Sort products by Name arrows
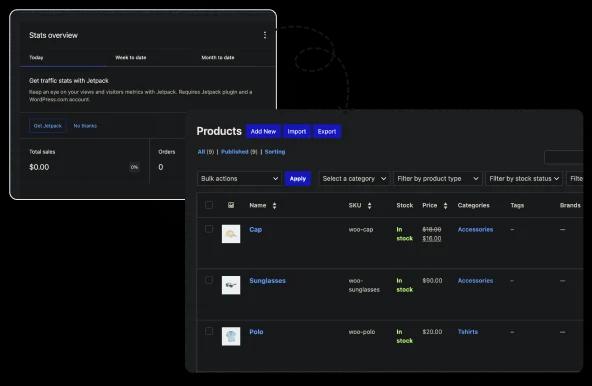The width and height of the screenshot is (592, 386). tap(274, 205)
